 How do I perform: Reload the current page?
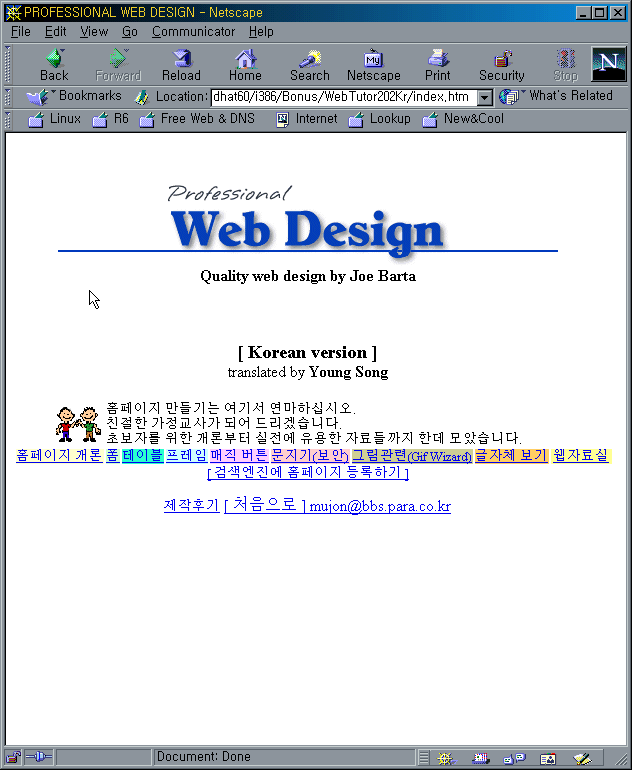click(181, 65)
